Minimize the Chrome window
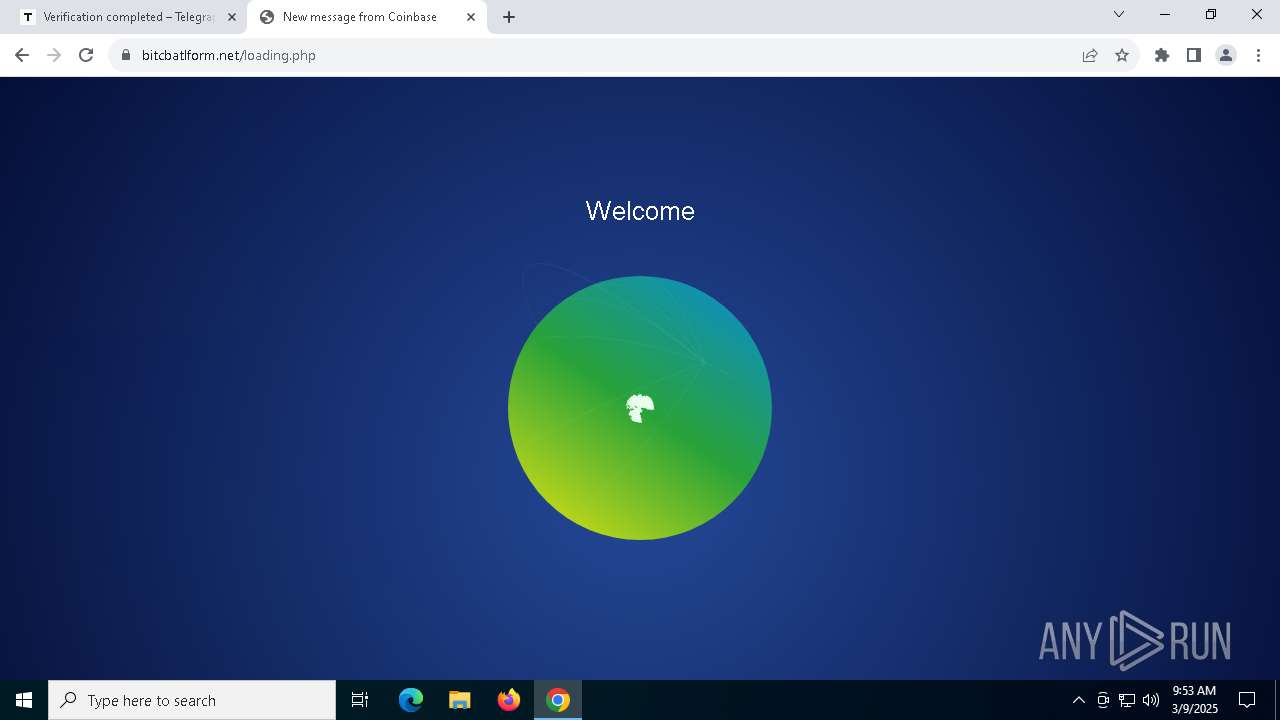Image resolution: width=1280 pixels, height=720 pixels. click(1165, 14)
